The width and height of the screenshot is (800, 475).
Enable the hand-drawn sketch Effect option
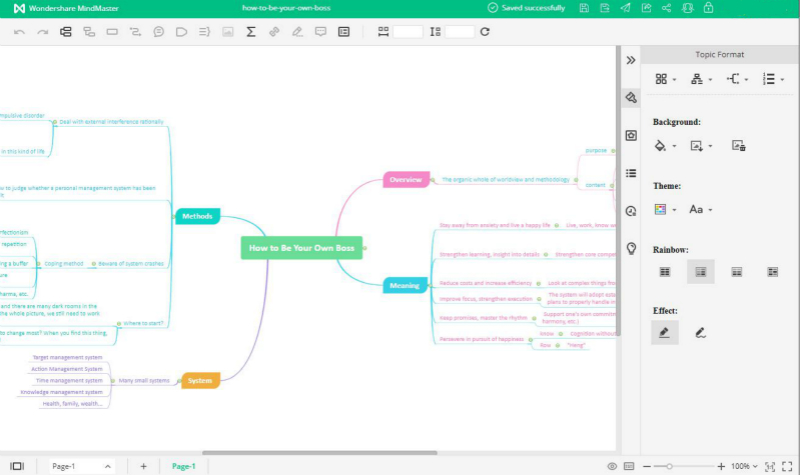(701, 333)
